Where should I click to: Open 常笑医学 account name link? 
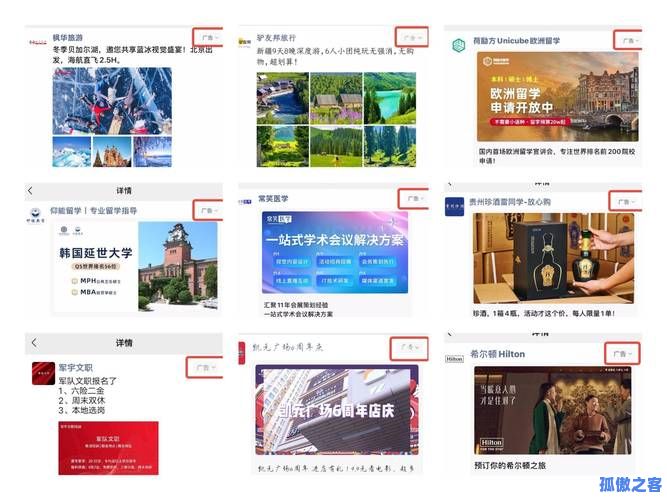click(x=273, y=198)
